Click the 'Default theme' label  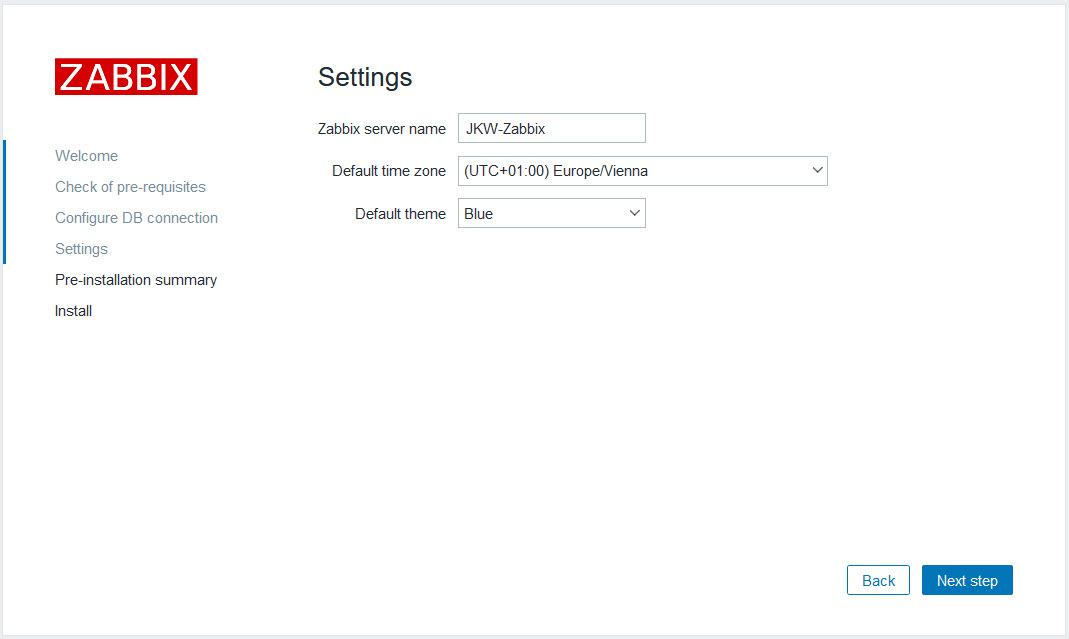[400, 214]
